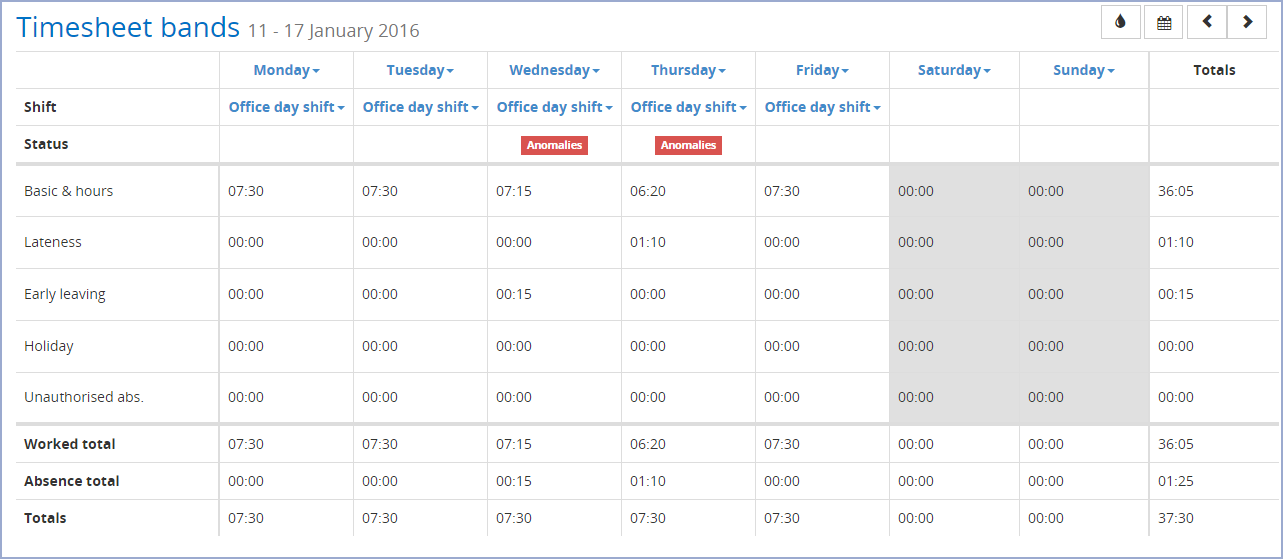
Task: Open Friday's Office day shift dropdown
Action: 822,107
